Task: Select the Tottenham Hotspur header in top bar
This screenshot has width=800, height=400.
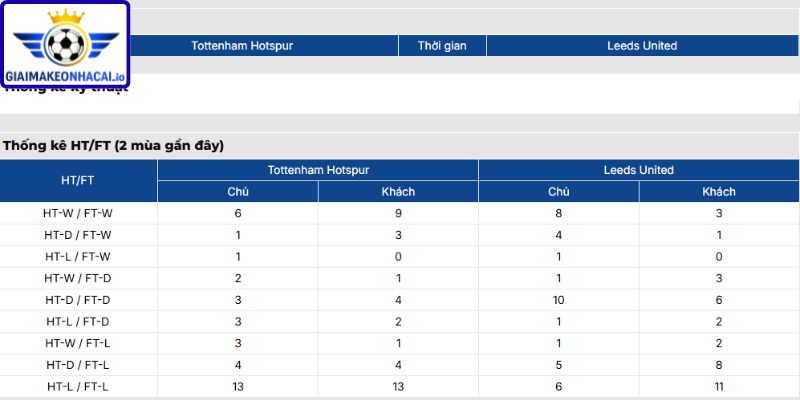Action: tap(242, 45)
